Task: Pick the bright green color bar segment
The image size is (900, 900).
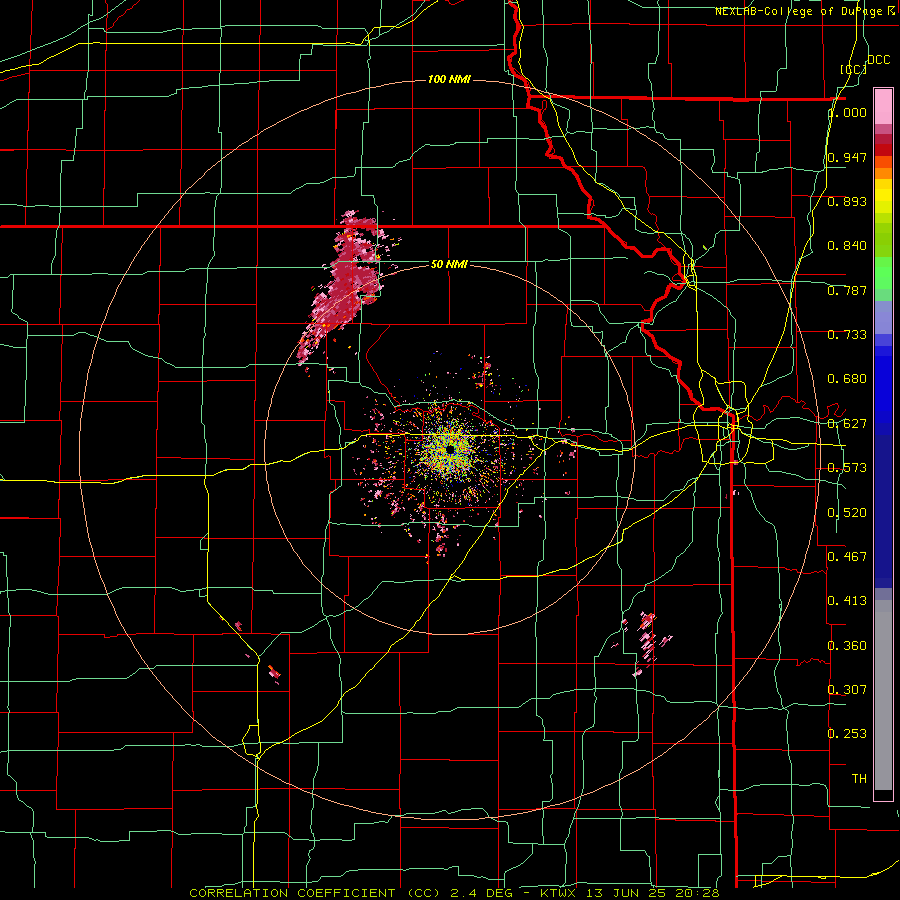Action: click(x=883, y=274)
